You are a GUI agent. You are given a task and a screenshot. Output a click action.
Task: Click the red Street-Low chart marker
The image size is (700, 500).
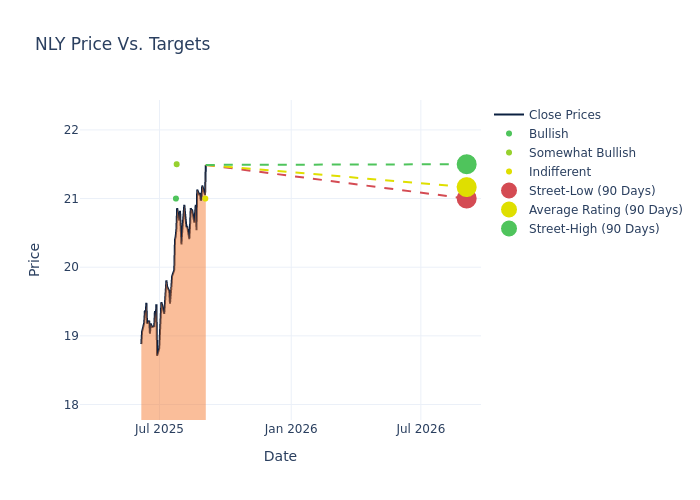point(467,201)
